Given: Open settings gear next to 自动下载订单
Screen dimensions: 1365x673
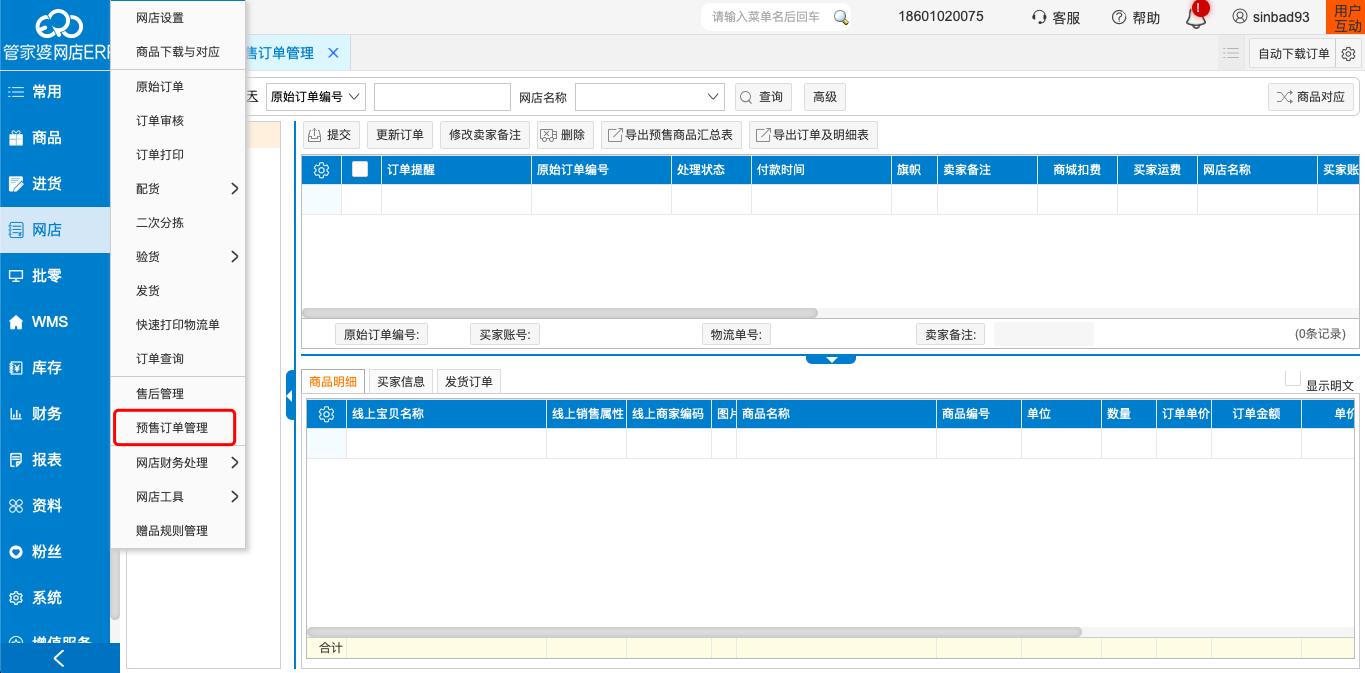Looking at the screenshot, I should [x=1348, y=54].
